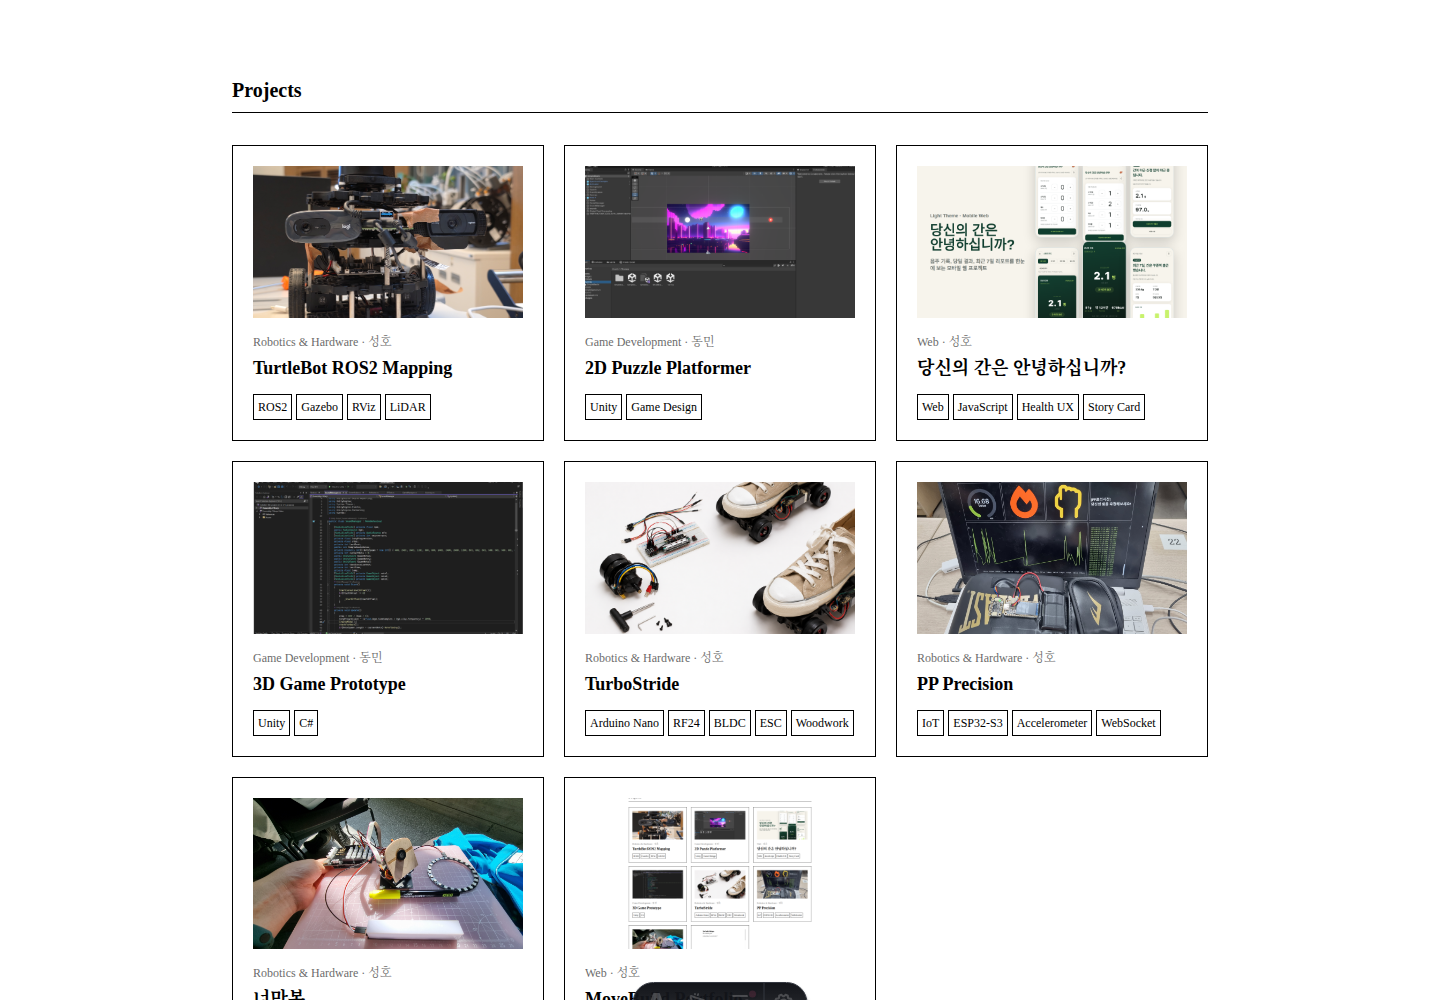Select the Health UX tag
The image size is (1440, 1000).
1048,407
